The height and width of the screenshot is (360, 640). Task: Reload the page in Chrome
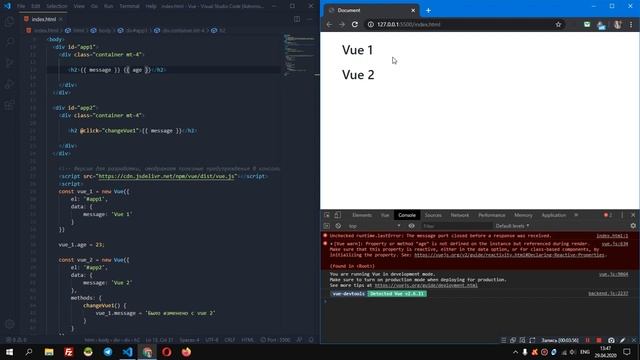(355, 24)
